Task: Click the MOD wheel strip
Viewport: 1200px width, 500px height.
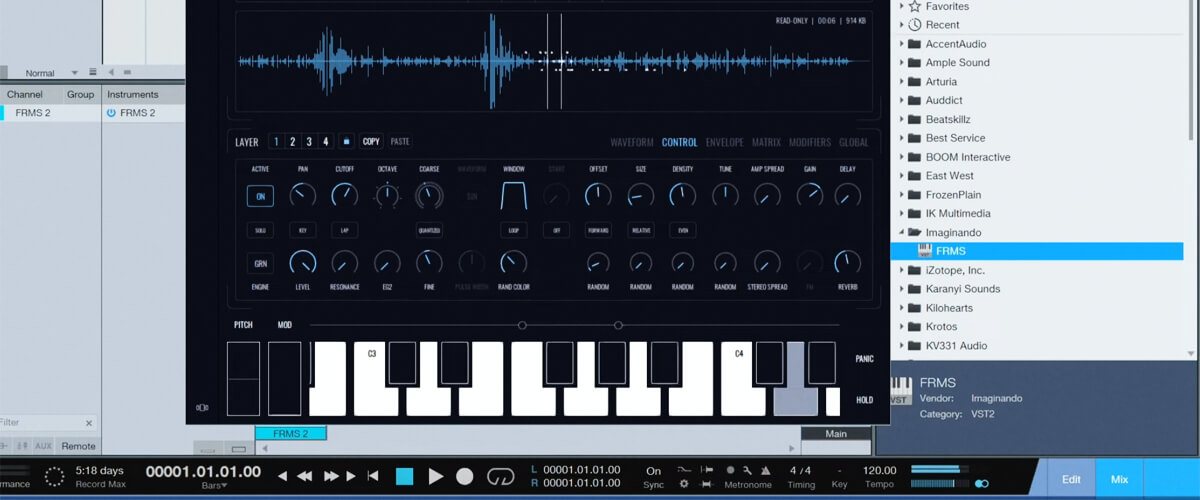Action: (284, 378)
